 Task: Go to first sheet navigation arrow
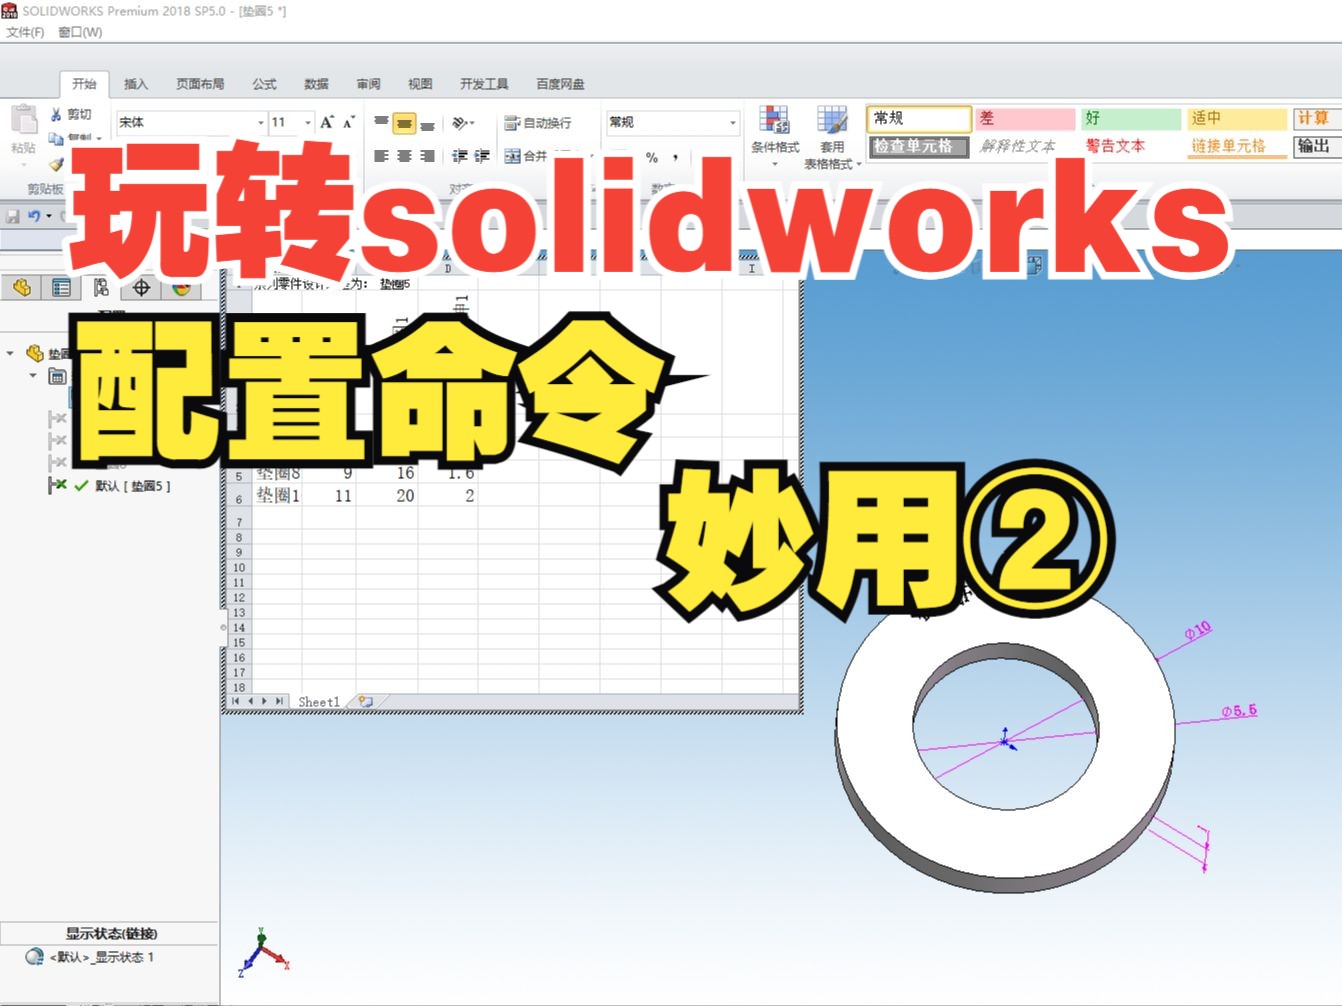[x=235, y=702]
